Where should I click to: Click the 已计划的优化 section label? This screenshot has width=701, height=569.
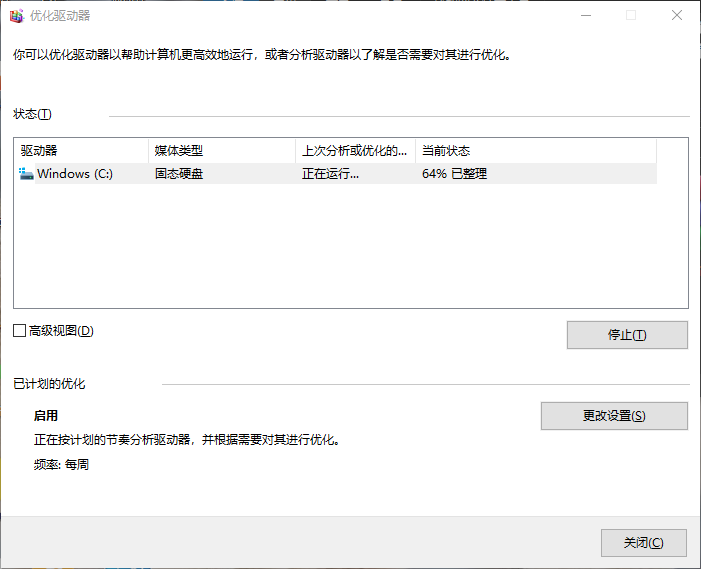(x=49, y=384)
